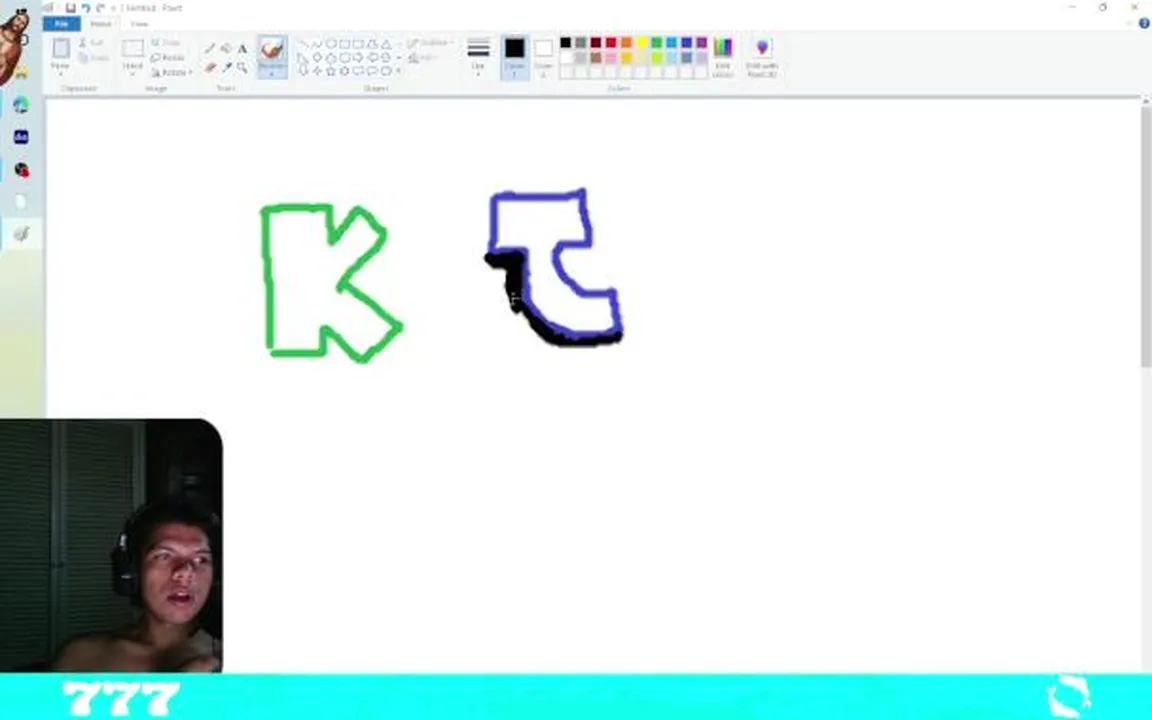
Task: Click the rectangular Select tool button
Action: pyautogui.click(x=132, y=50)
